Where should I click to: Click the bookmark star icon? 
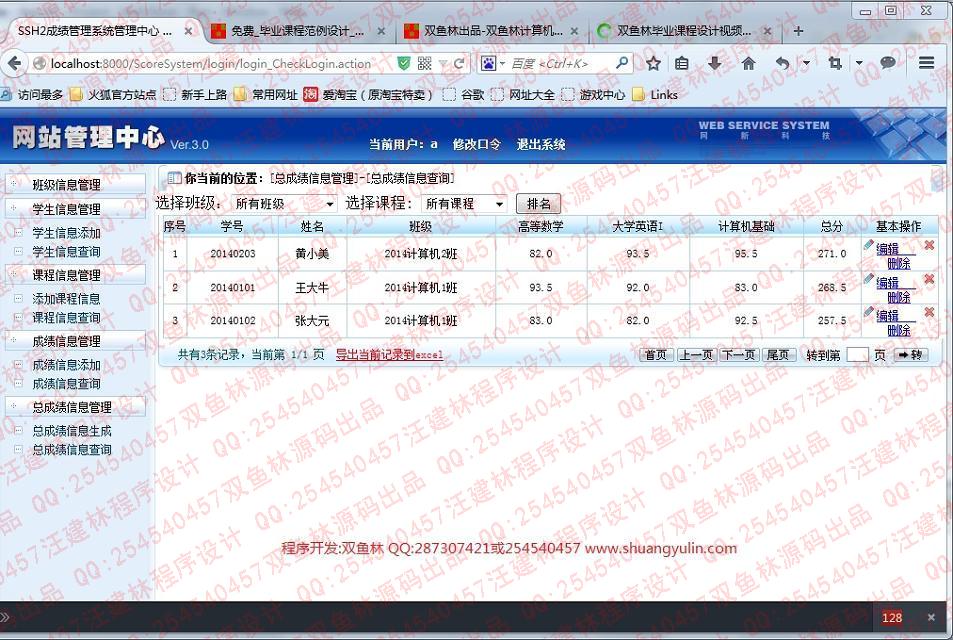click(x=653, y=63)
